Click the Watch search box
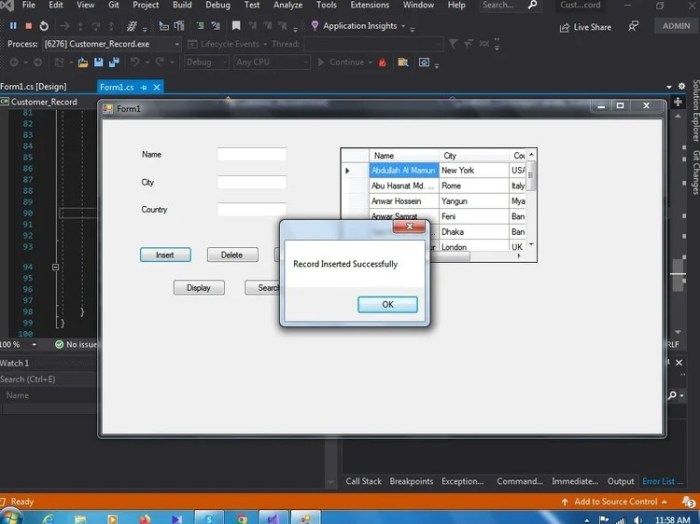The width and height of the screenshot is (700, 524). (48, 379)
